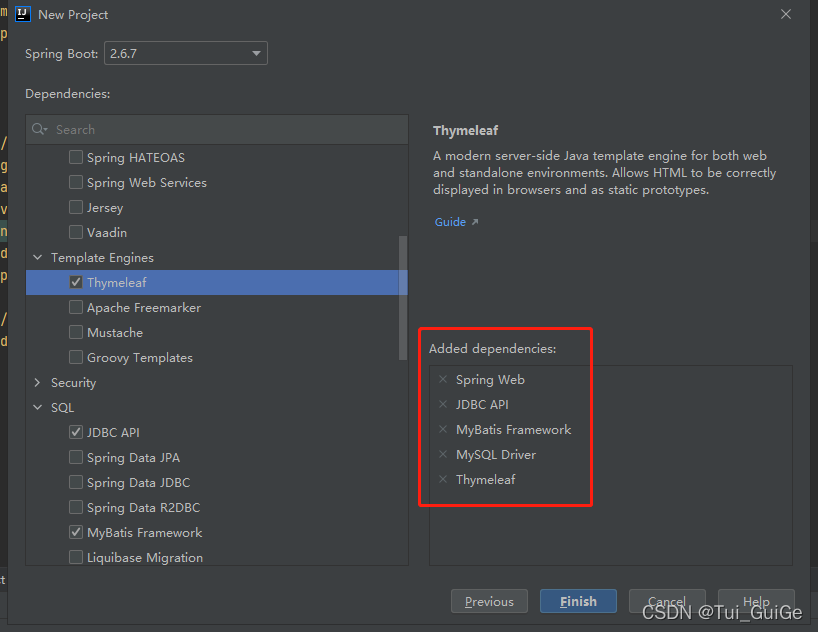Click the dependency list scrollbar
Viewport: 818px width, 632px height.
pyautogui.click(x=403, y=297)
